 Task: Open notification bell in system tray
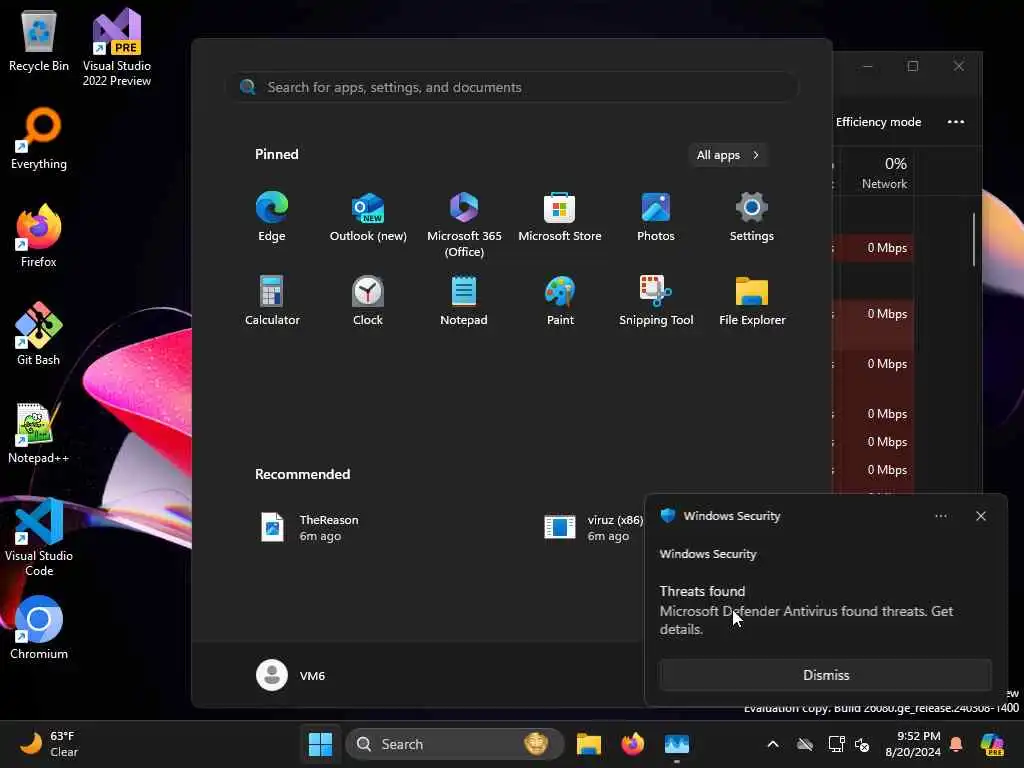click(x=956, y=744)
